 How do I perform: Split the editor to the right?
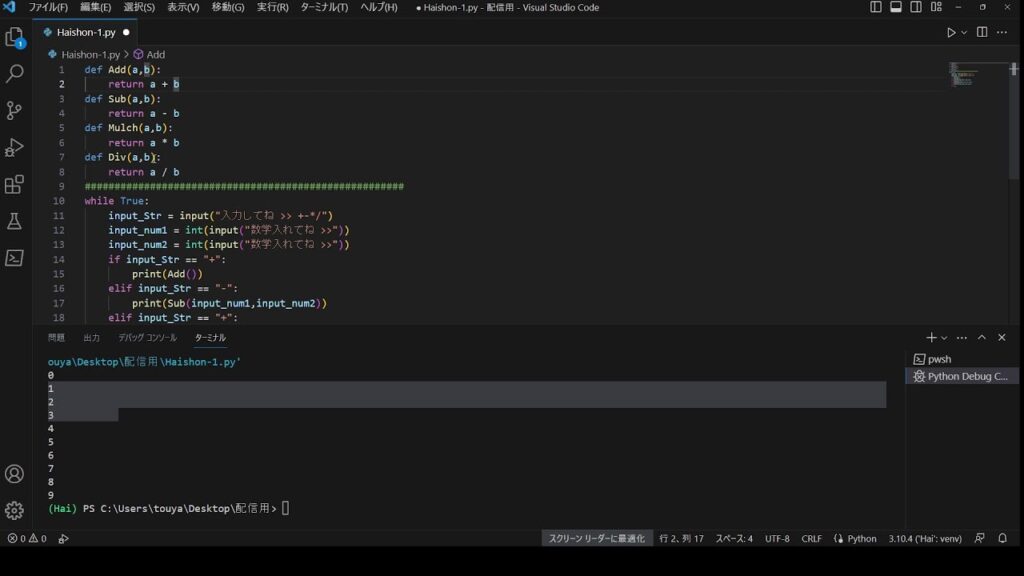click(982, 32)
